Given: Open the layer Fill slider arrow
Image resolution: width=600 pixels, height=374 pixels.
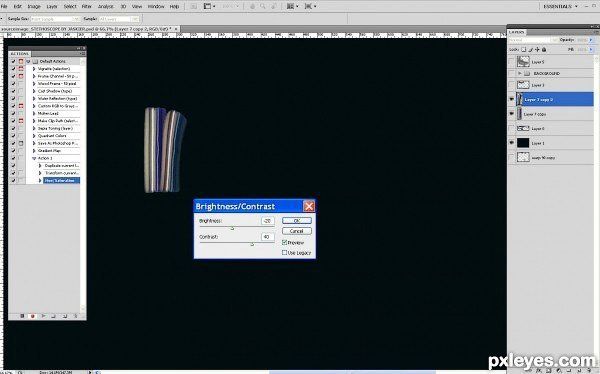Looking at the screenshot, I should coord(591,49).
